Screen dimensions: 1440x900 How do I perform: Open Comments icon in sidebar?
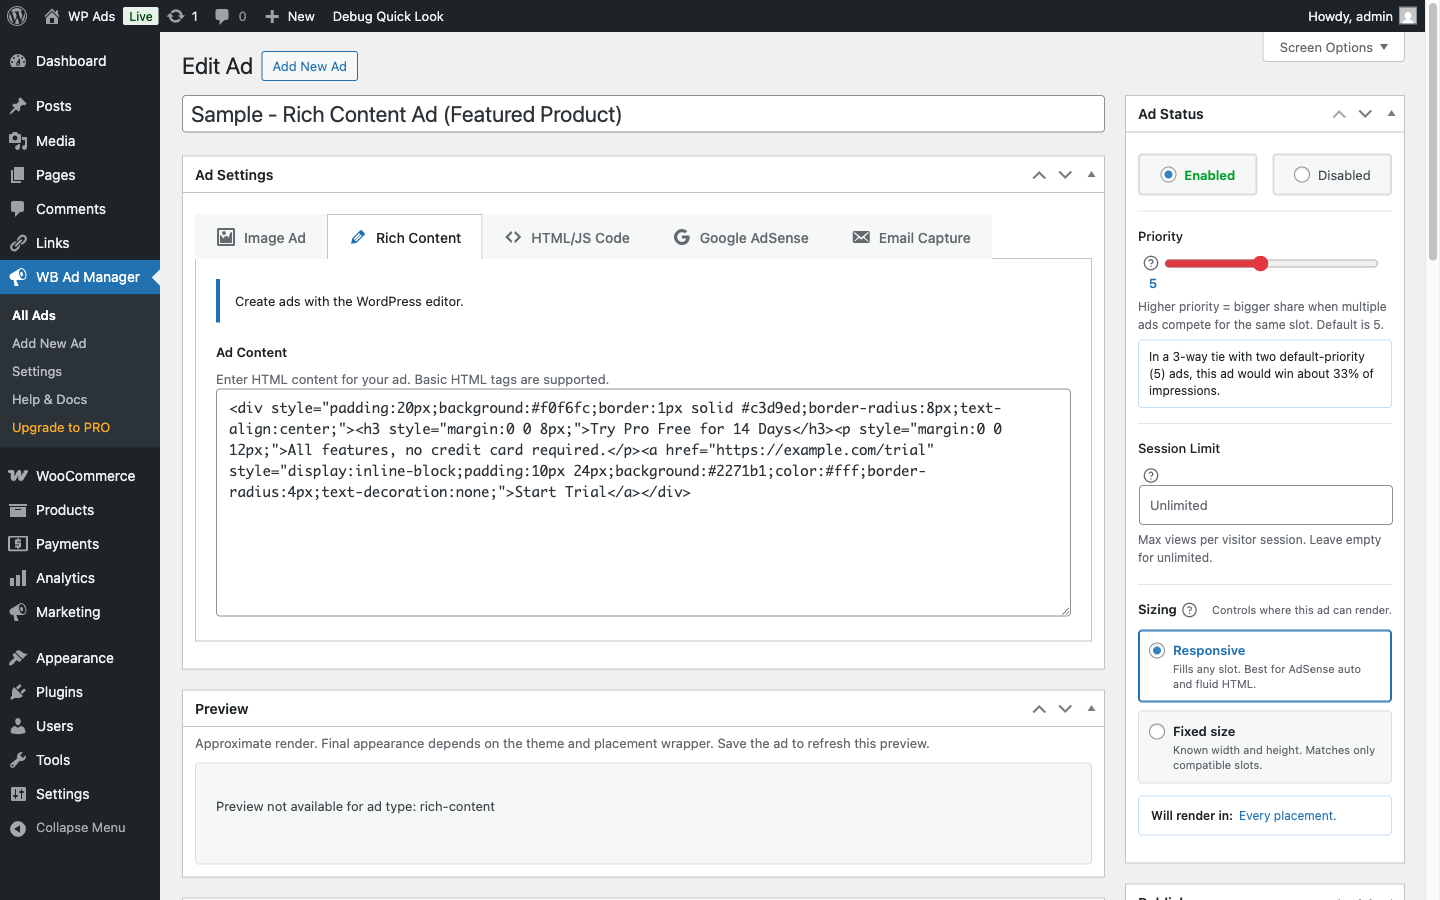point(18,209)
